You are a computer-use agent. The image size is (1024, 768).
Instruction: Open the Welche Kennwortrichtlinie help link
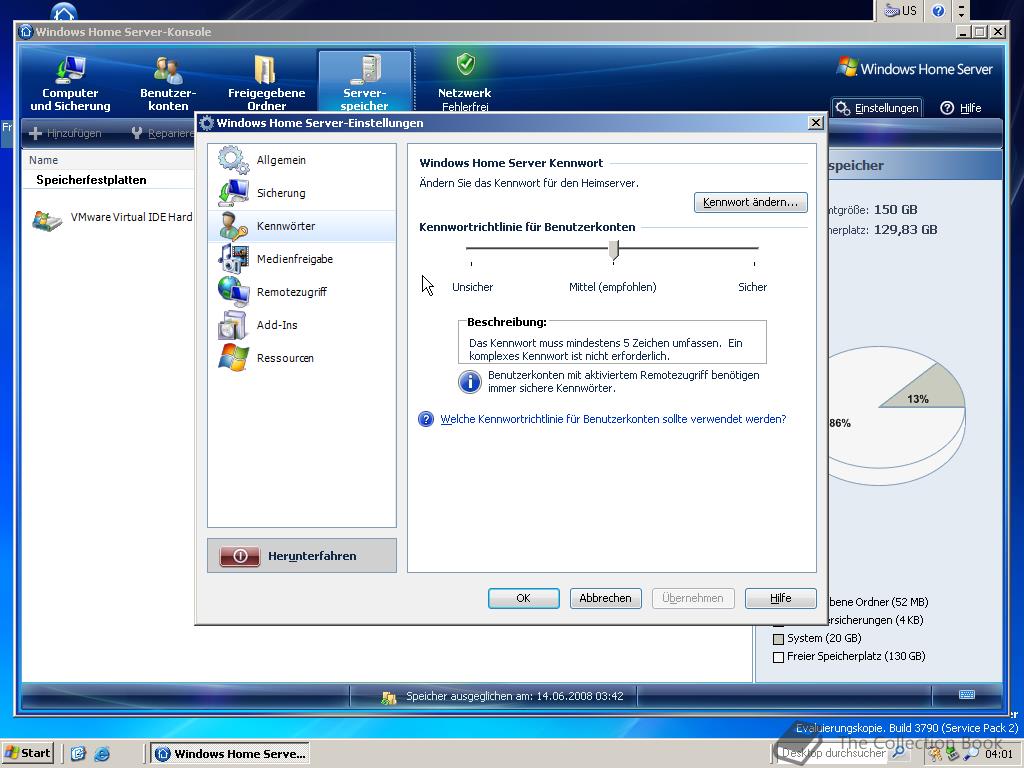[x=613, y=419]
